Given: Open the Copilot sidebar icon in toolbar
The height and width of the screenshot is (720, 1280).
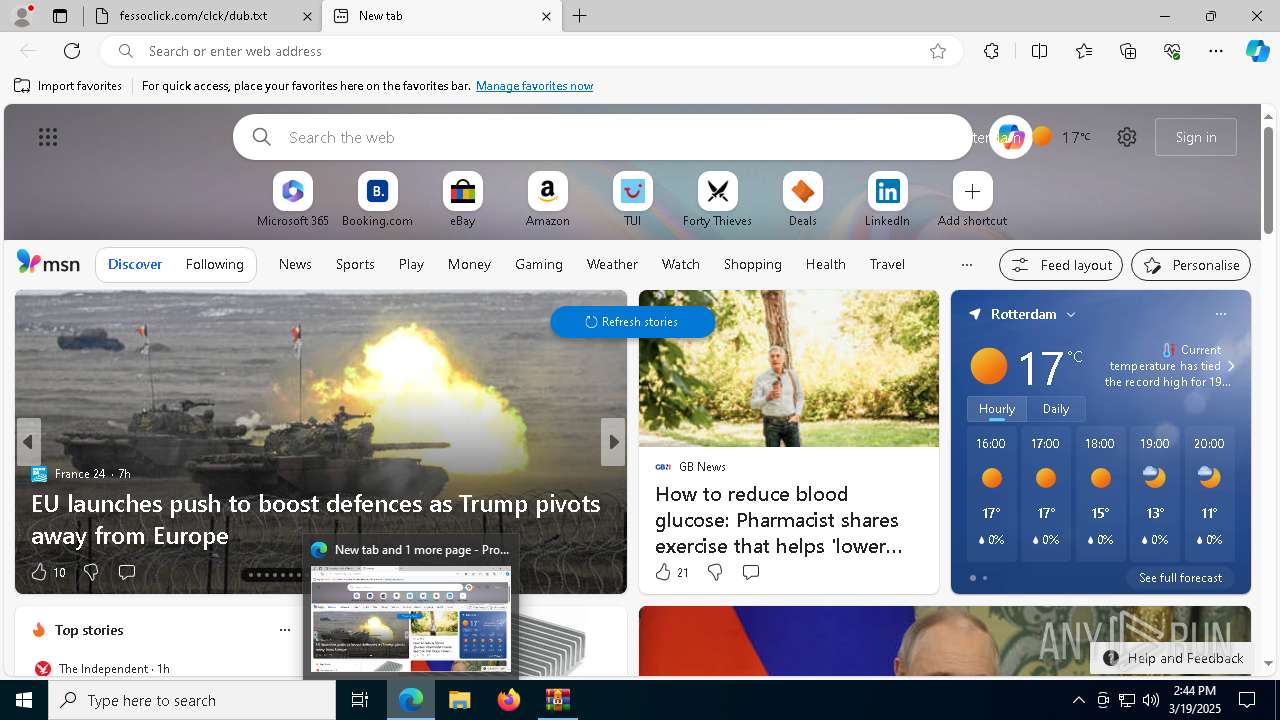Looking at the screenshot, I should pos(1257,51).
